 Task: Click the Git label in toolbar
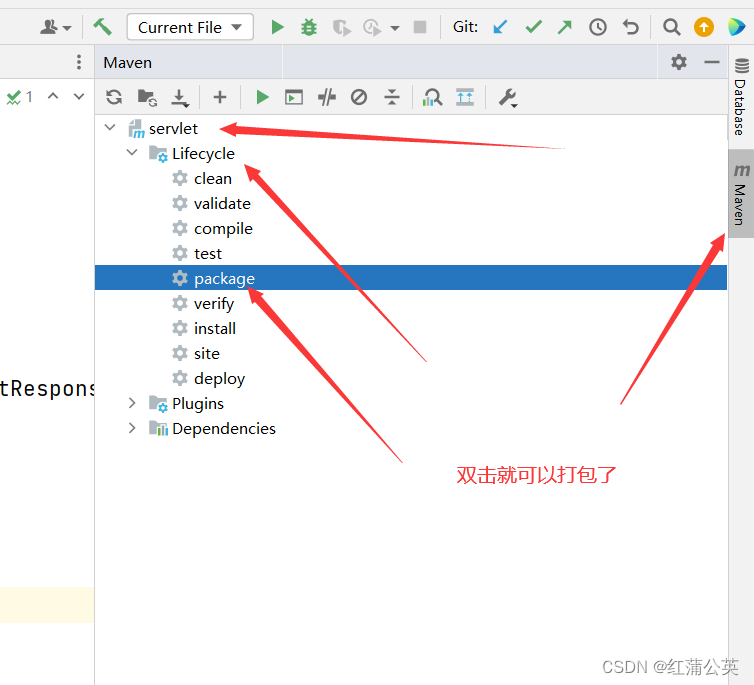click(465, 27)
